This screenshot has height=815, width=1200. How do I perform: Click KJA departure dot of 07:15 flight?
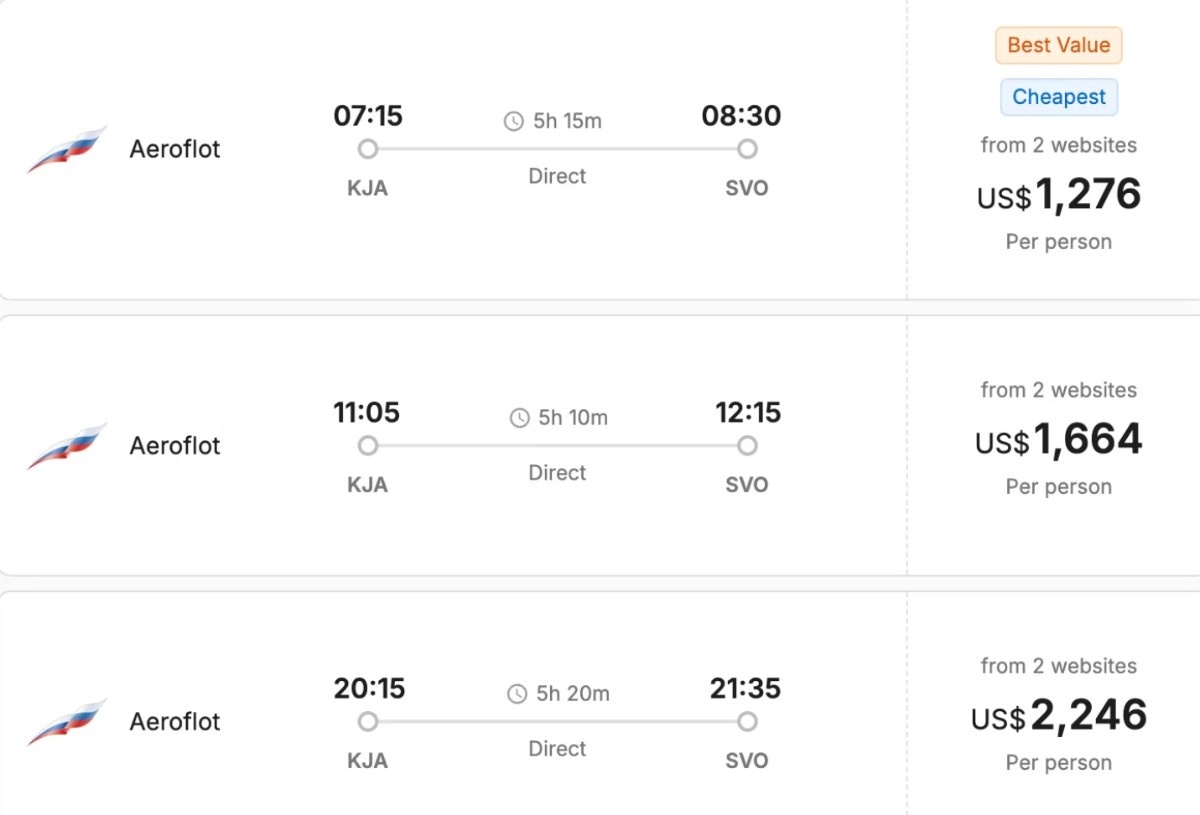click(368, 149)
